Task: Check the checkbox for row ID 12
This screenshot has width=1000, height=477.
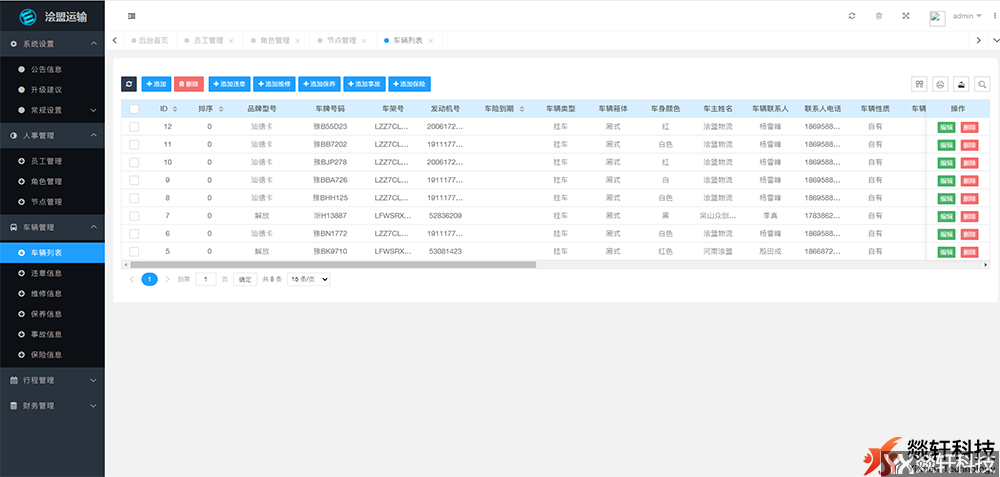Action: pos(134,127)
